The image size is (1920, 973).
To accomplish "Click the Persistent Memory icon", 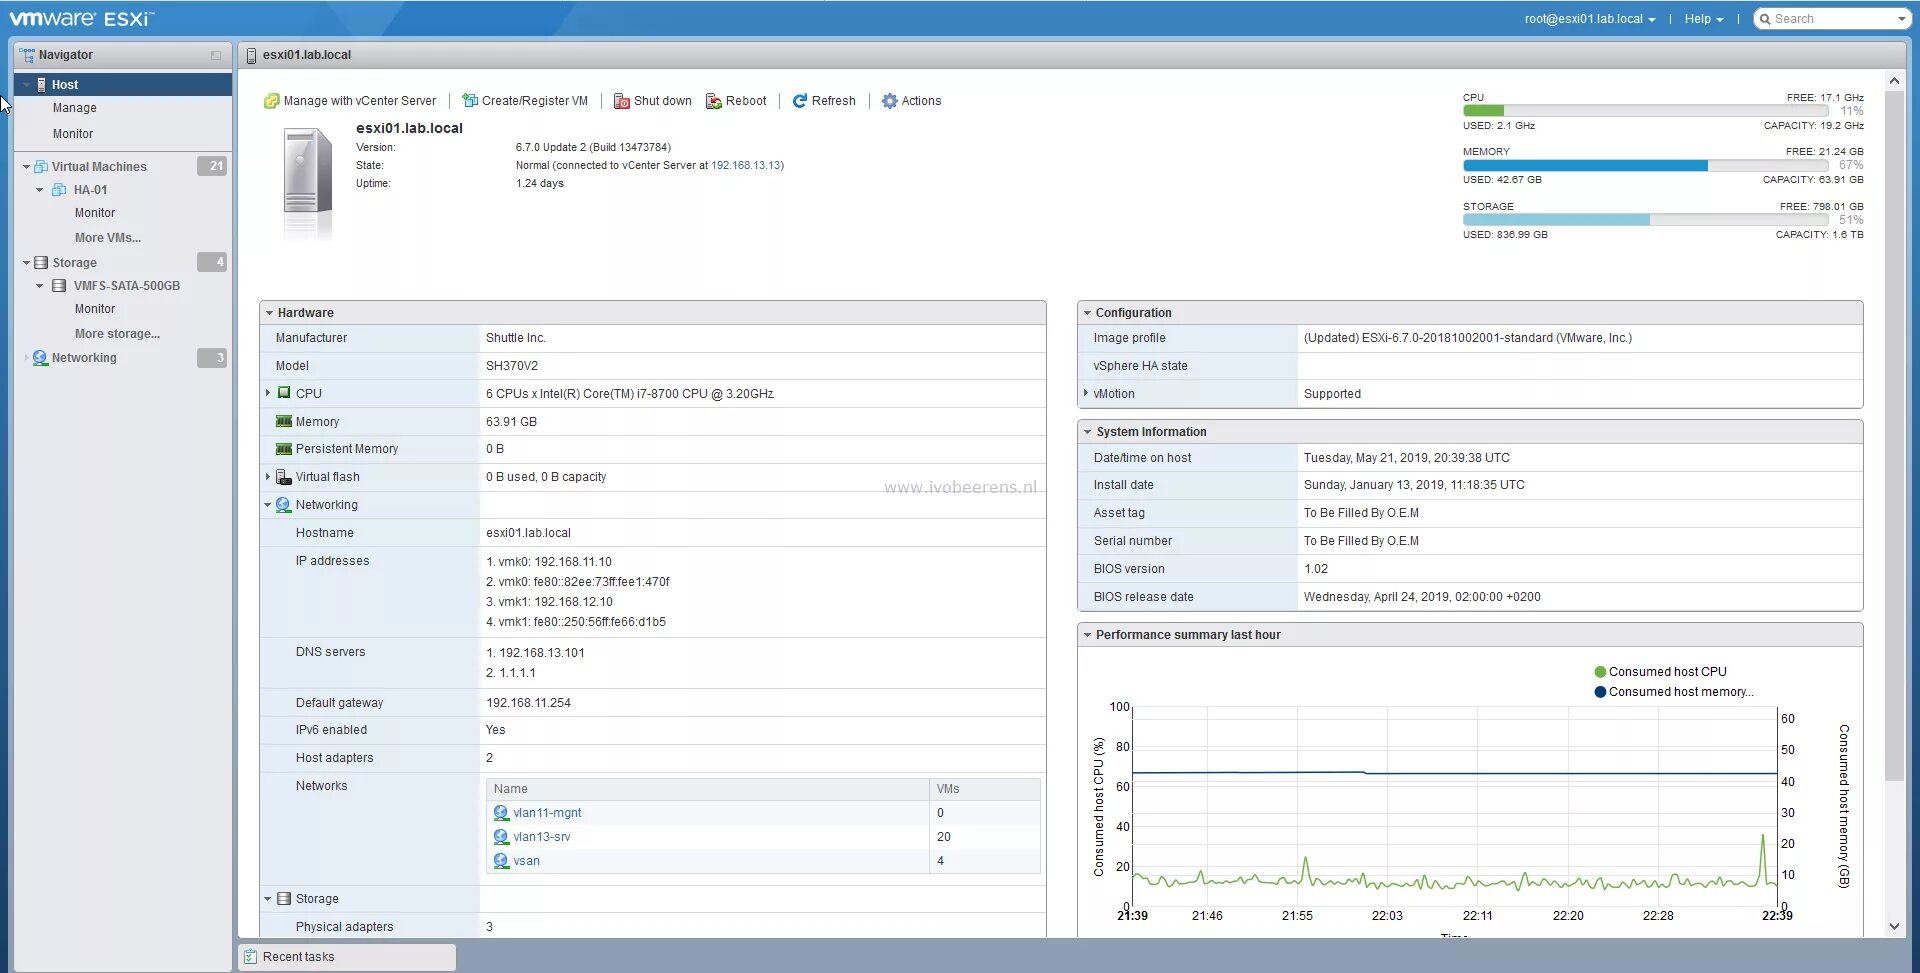I will tap(284, 449).
